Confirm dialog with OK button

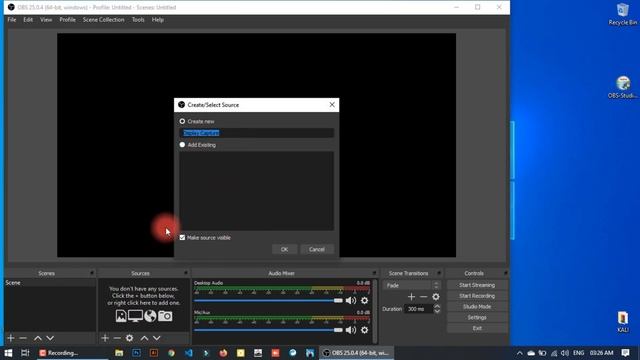point(284,249)
